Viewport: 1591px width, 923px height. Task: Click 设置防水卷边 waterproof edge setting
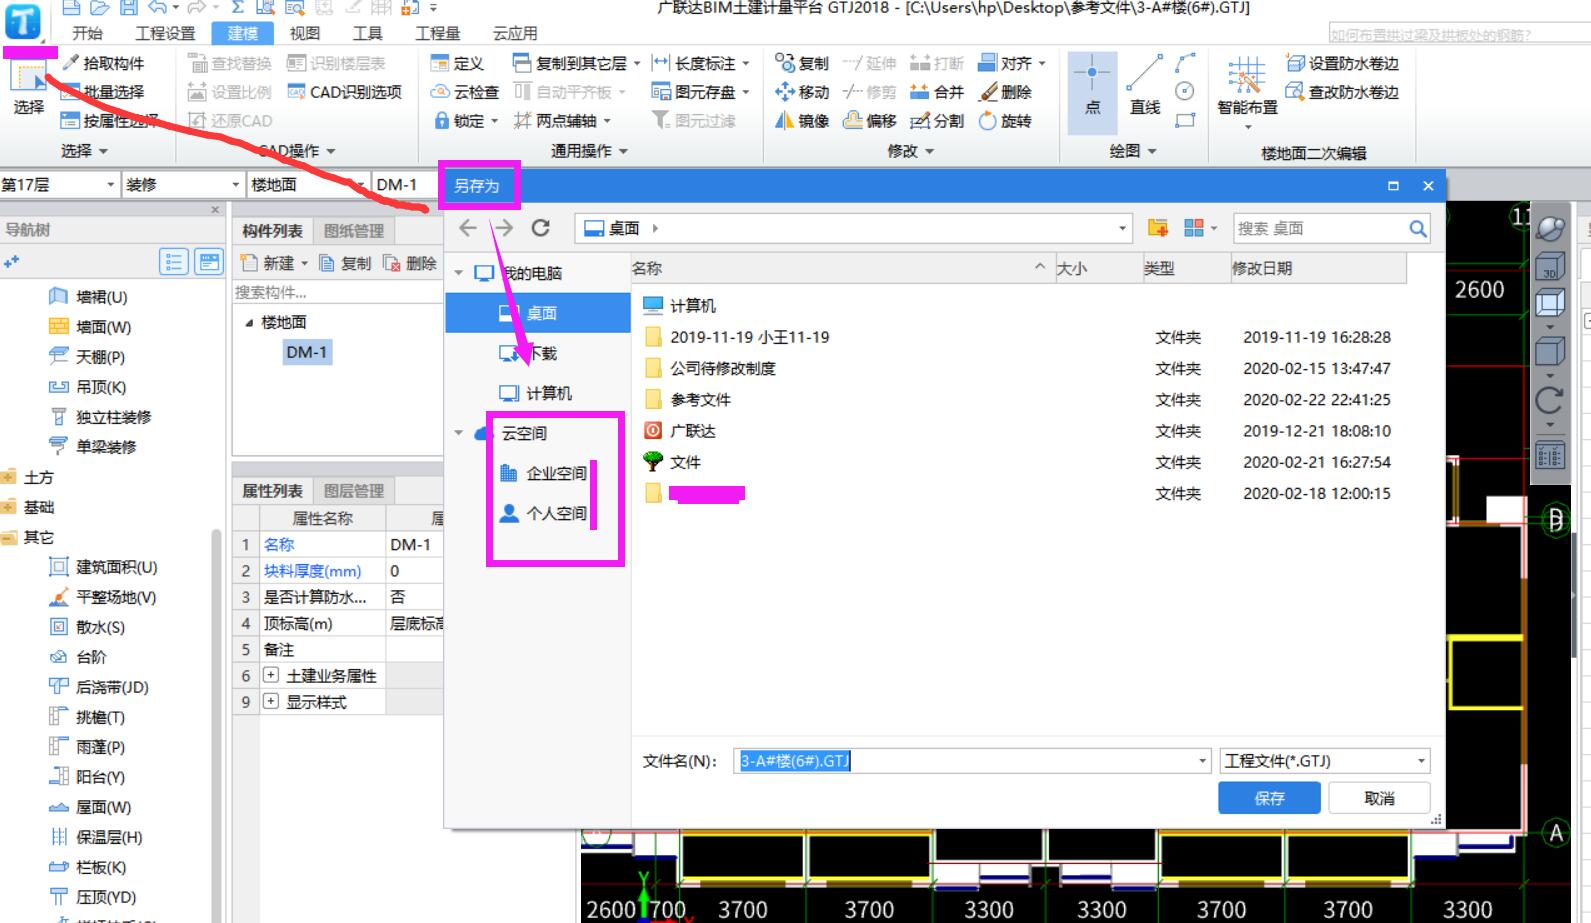[1342, 63]
